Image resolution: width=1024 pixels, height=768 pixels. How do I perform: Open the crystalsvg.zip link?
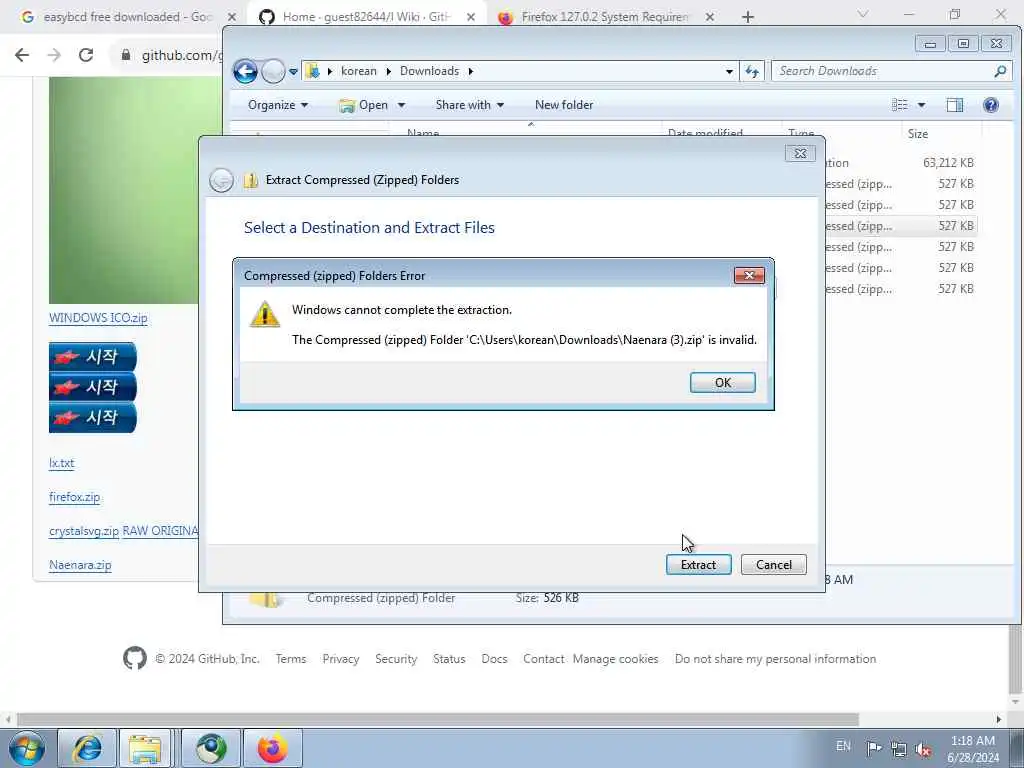coord(84,531)
